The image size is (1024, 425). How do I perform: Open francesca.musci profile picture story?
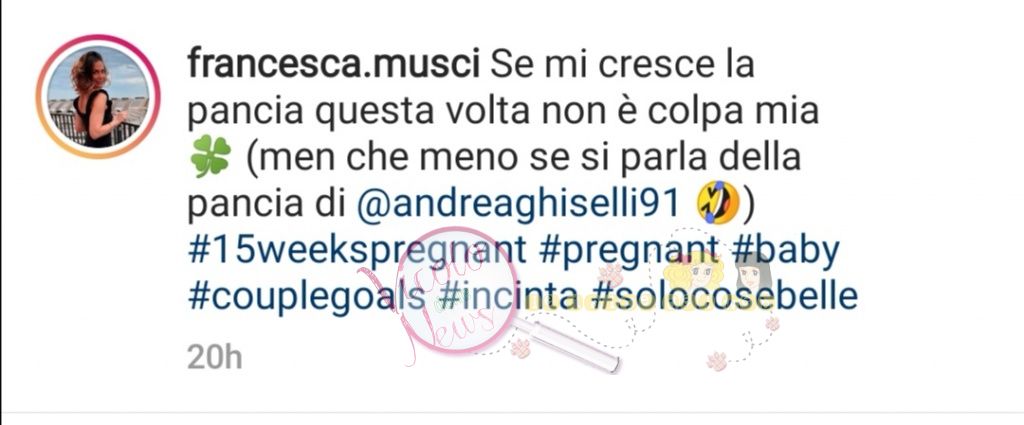coord(98,97)
